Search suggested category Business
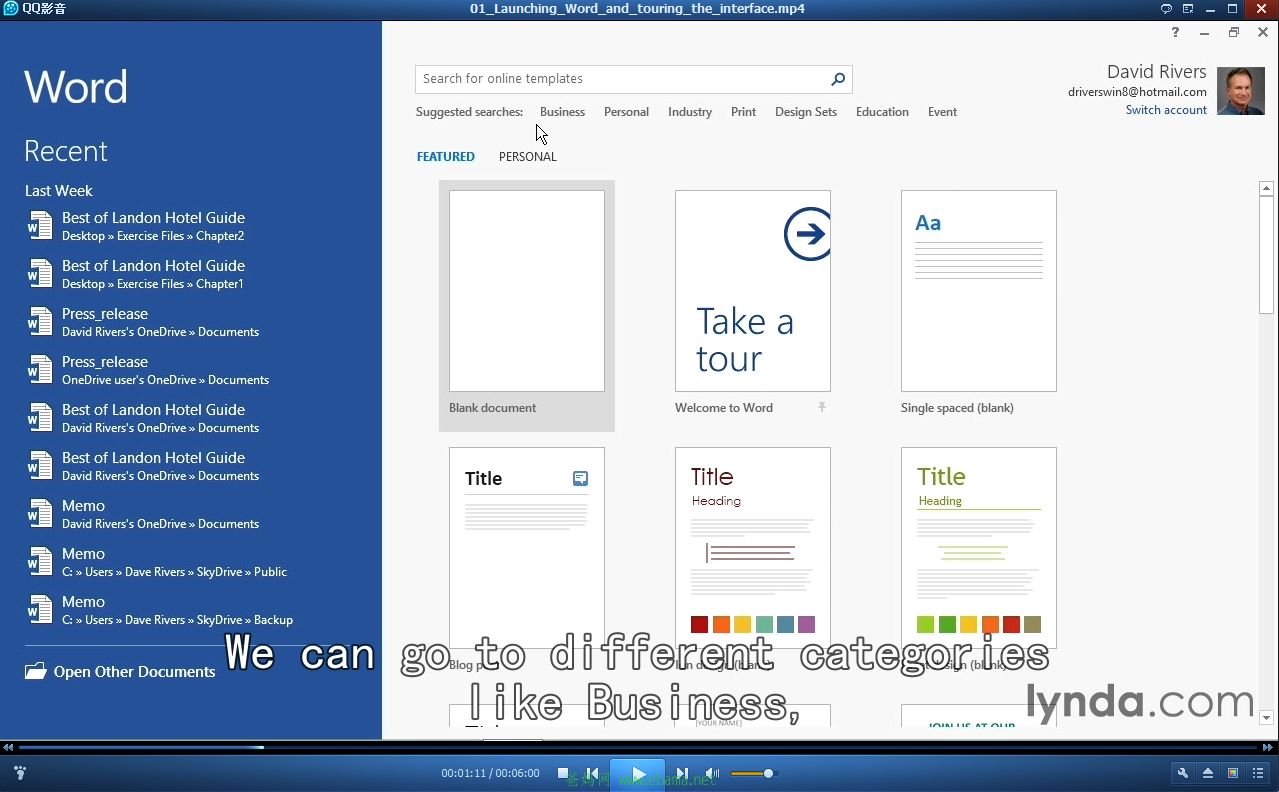Image resolution: width=1279 pixels, height=792 pixels. [x=562, y=112]
